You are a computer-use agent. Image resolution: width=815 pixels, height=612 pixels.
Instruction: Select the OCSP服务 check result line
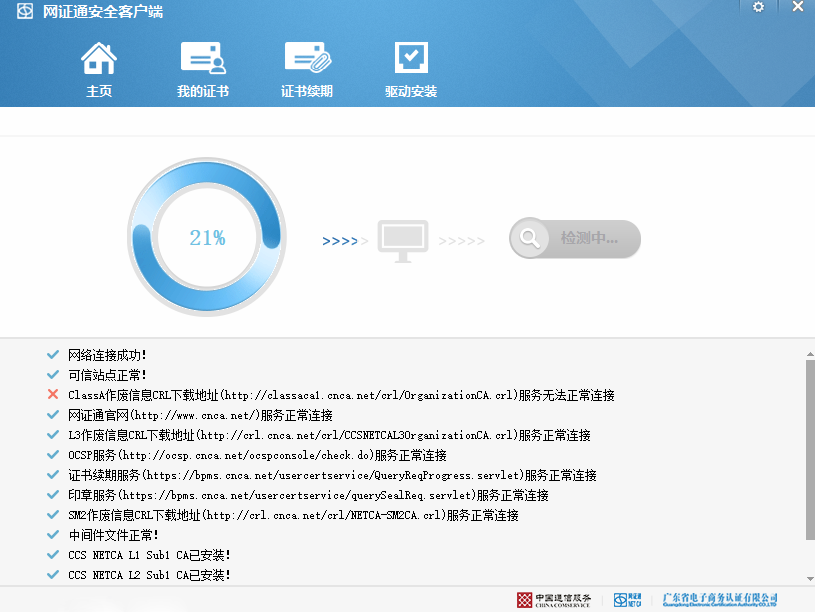coord(257,455)
